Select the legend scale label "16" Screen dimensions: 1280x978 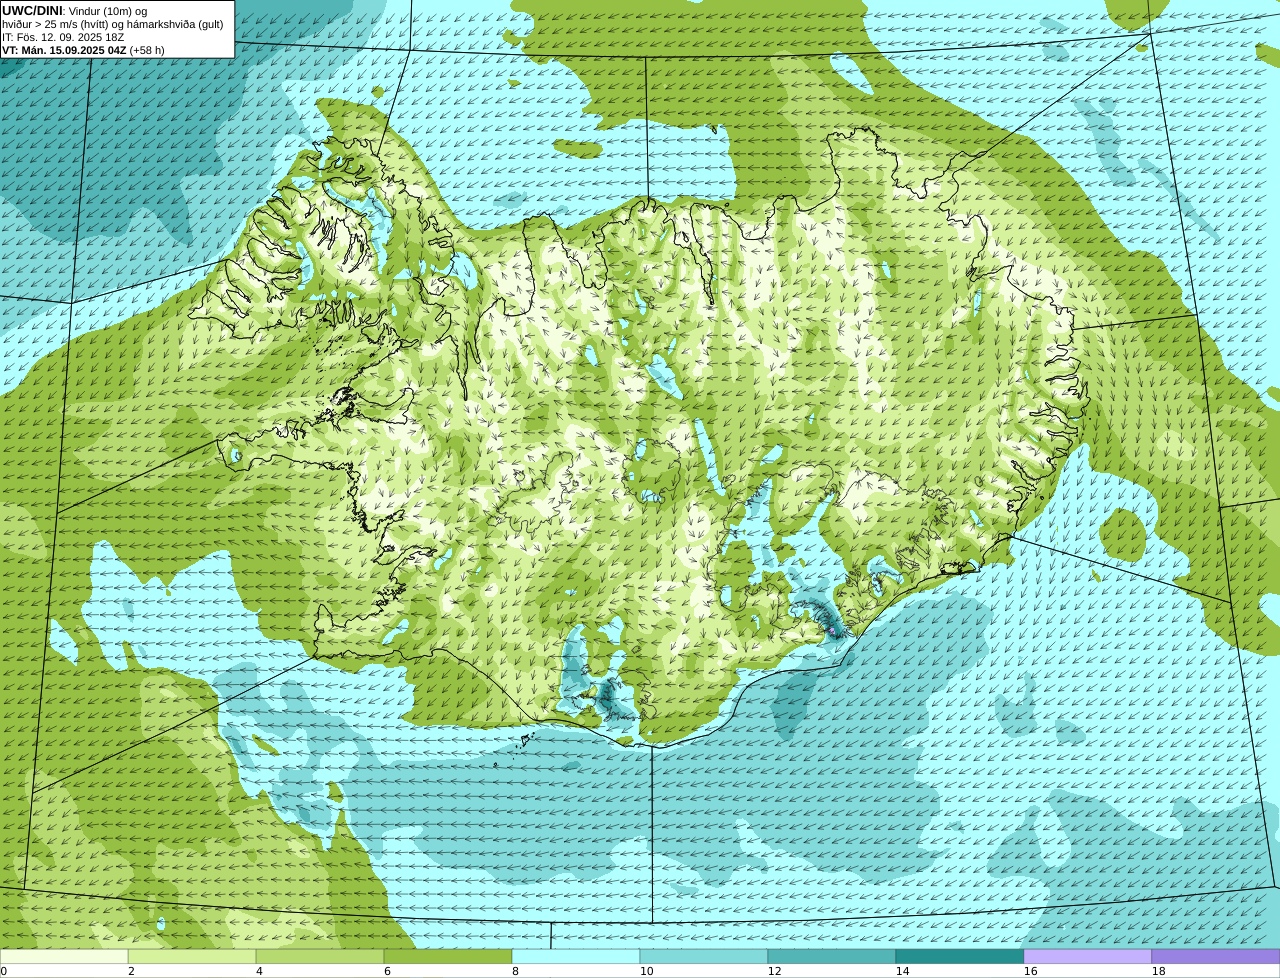(1030, 971)
